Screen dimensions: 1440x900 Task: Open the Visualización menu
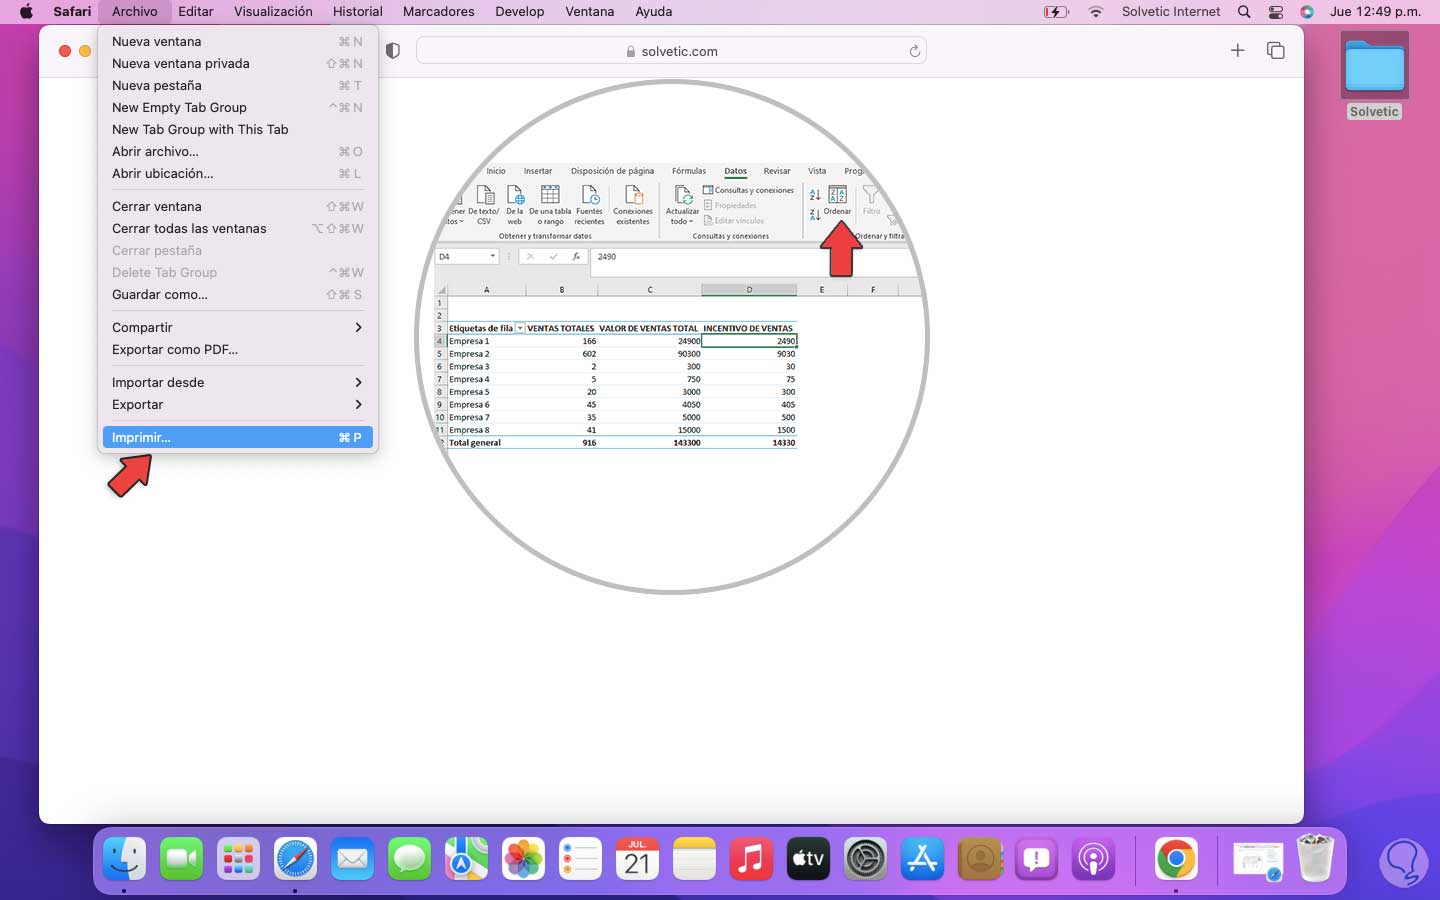pyautogui.click(x=273, y=12)
